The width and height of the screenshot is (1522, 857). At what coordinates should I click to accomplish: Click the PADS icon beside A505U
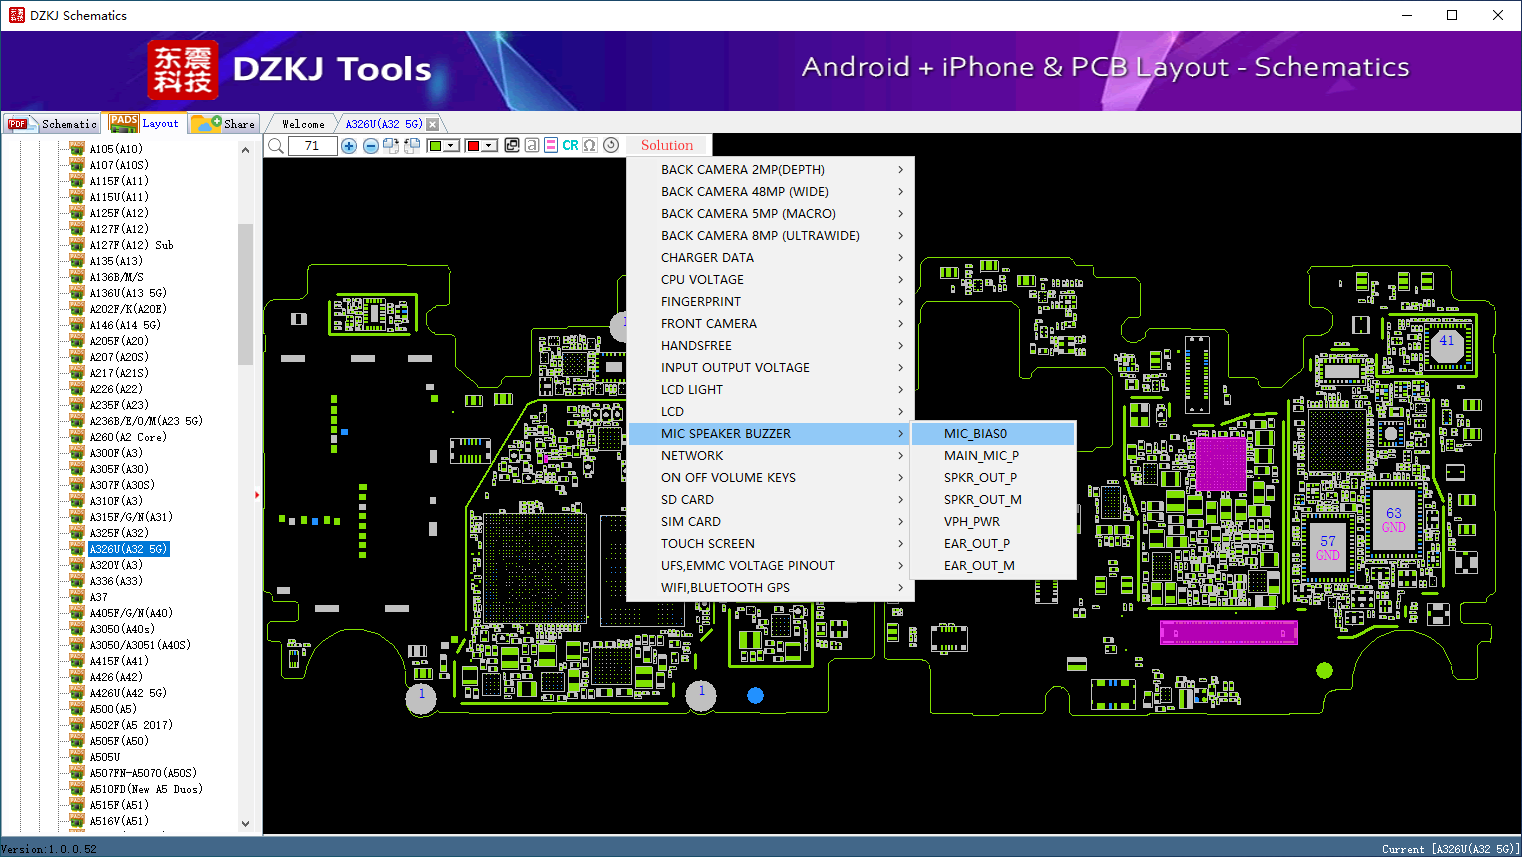coord(77,757)
